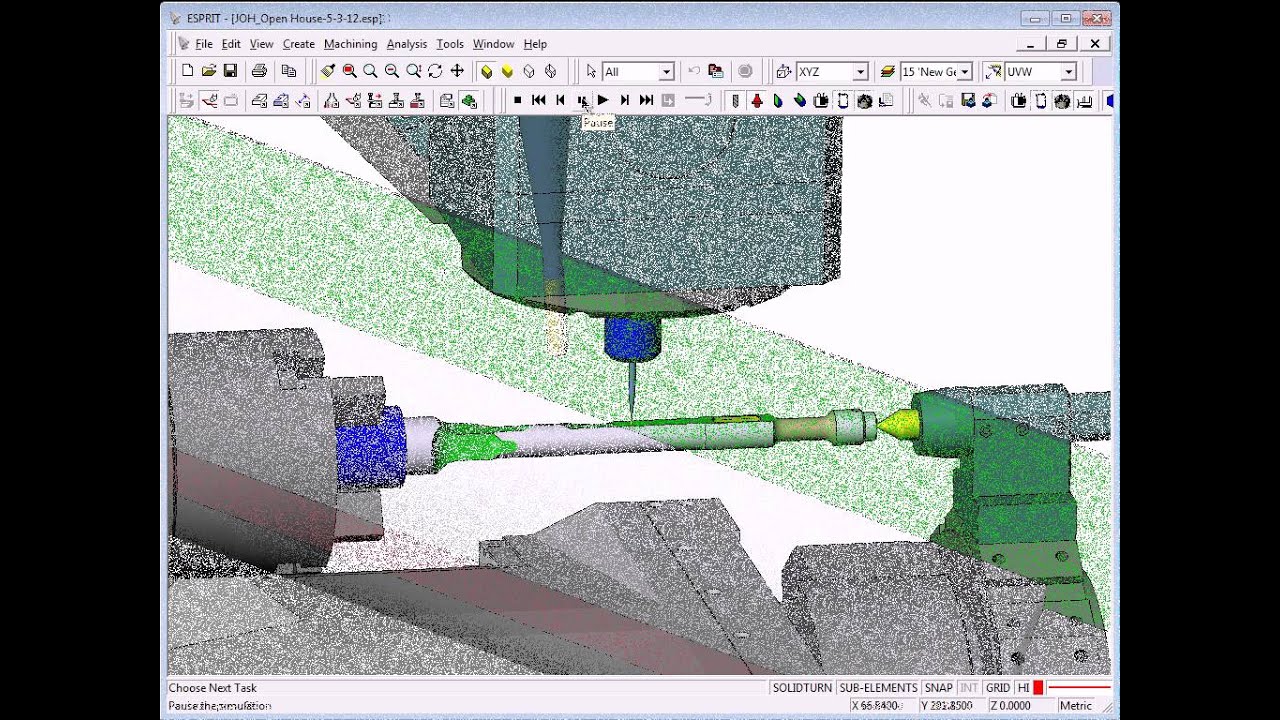Image resolution: width=1280 pixels, height=720 pixels.
Task: Click the brush redraw icon
Action: (328, 71)
